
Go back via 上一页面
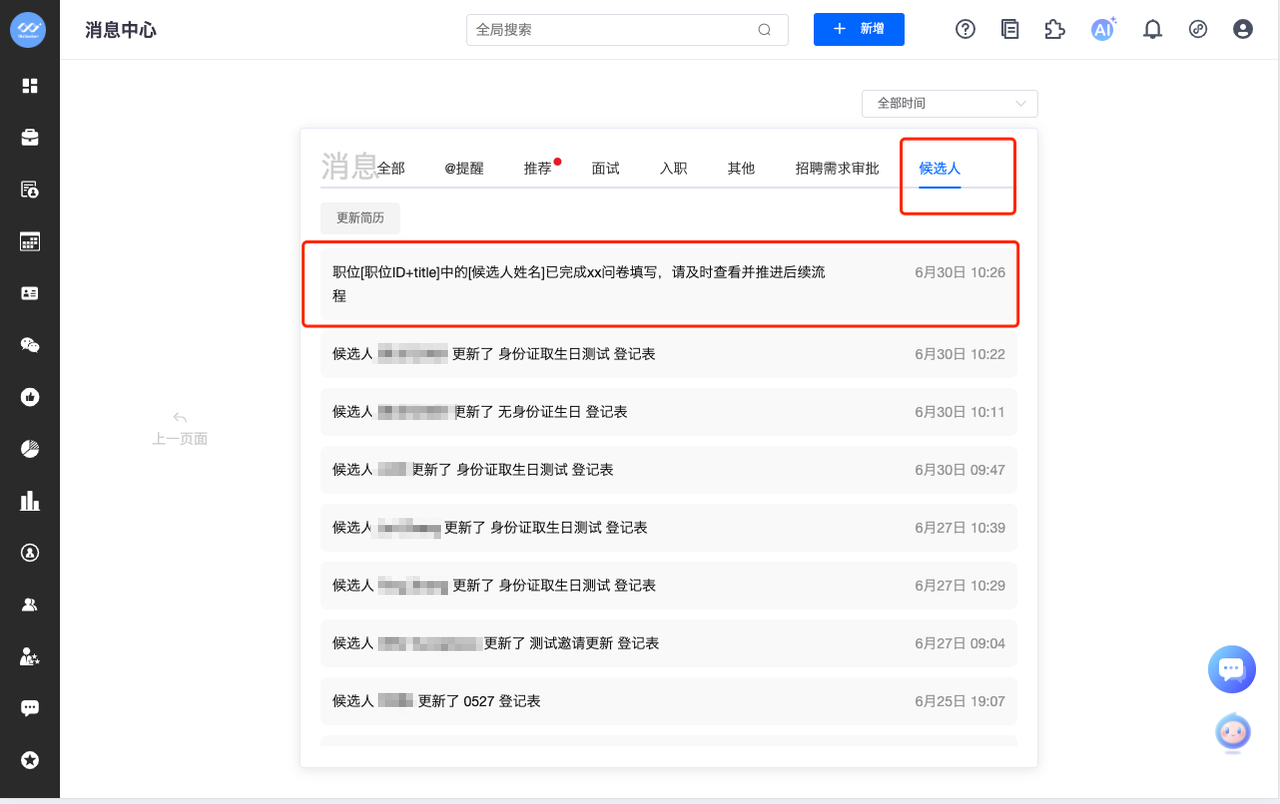click(180, 429)
